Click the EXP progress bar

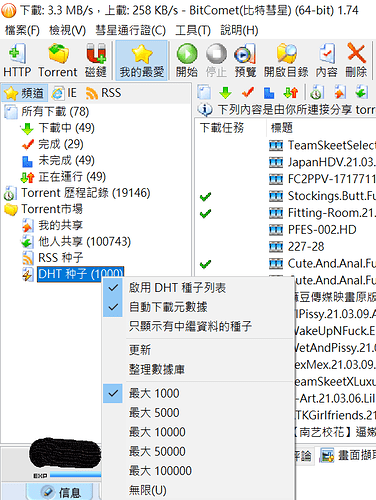75,475
